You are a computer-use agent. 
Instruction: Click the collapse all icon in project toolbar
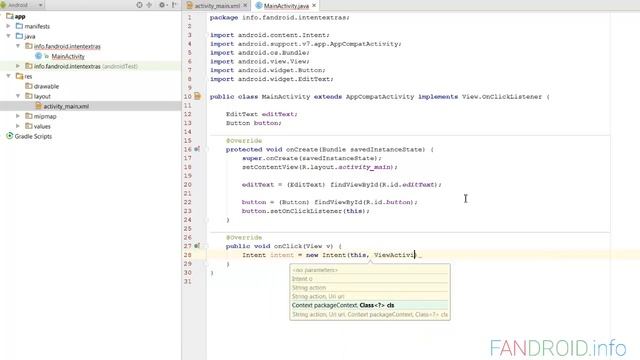(x=149, y=5)
